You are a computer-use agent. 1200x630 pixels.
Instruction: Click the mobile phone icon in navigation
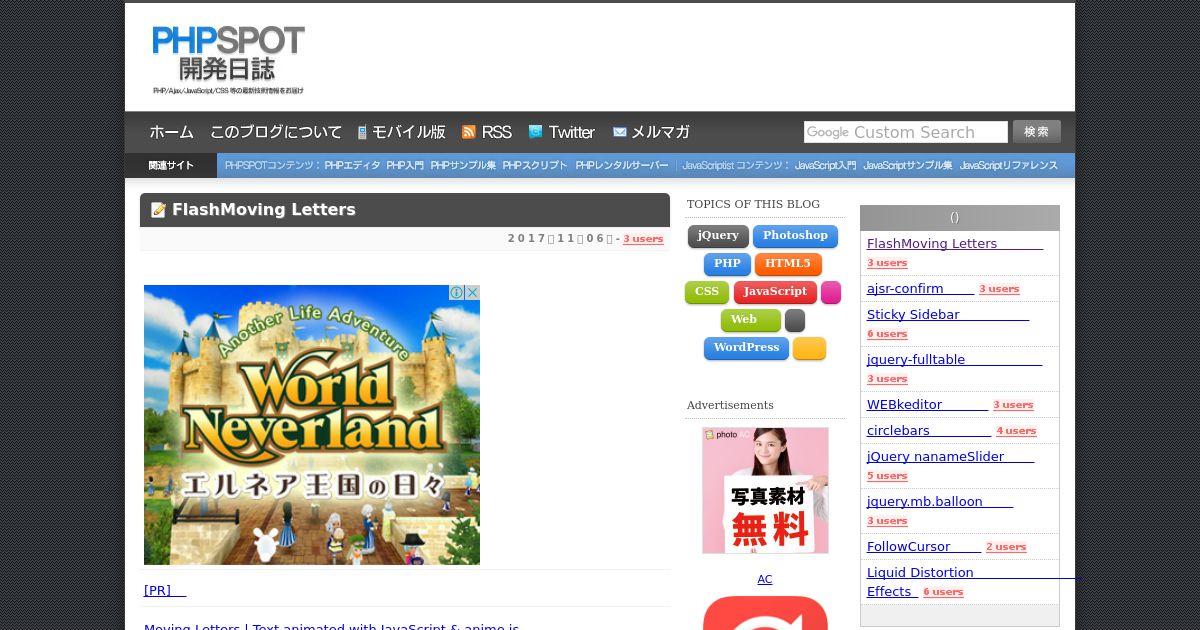363,132
